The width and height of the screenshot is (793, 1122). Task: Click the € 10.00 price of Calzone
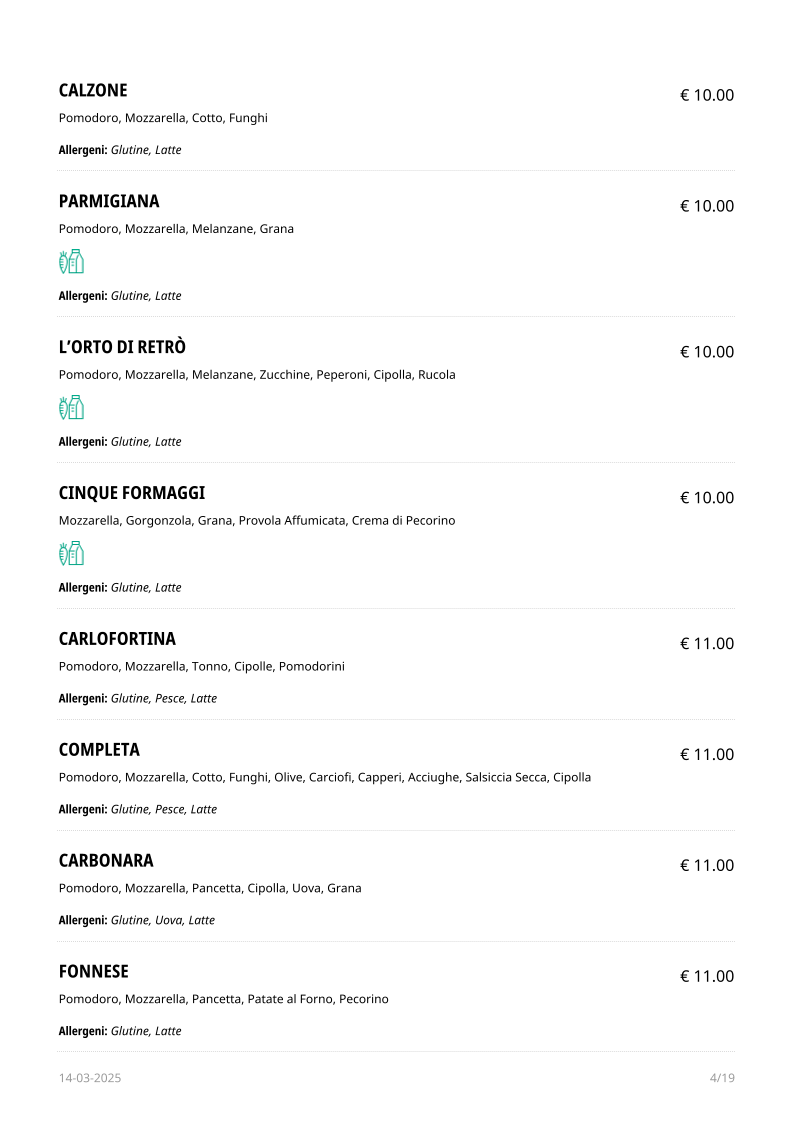[x=707, y=96]
